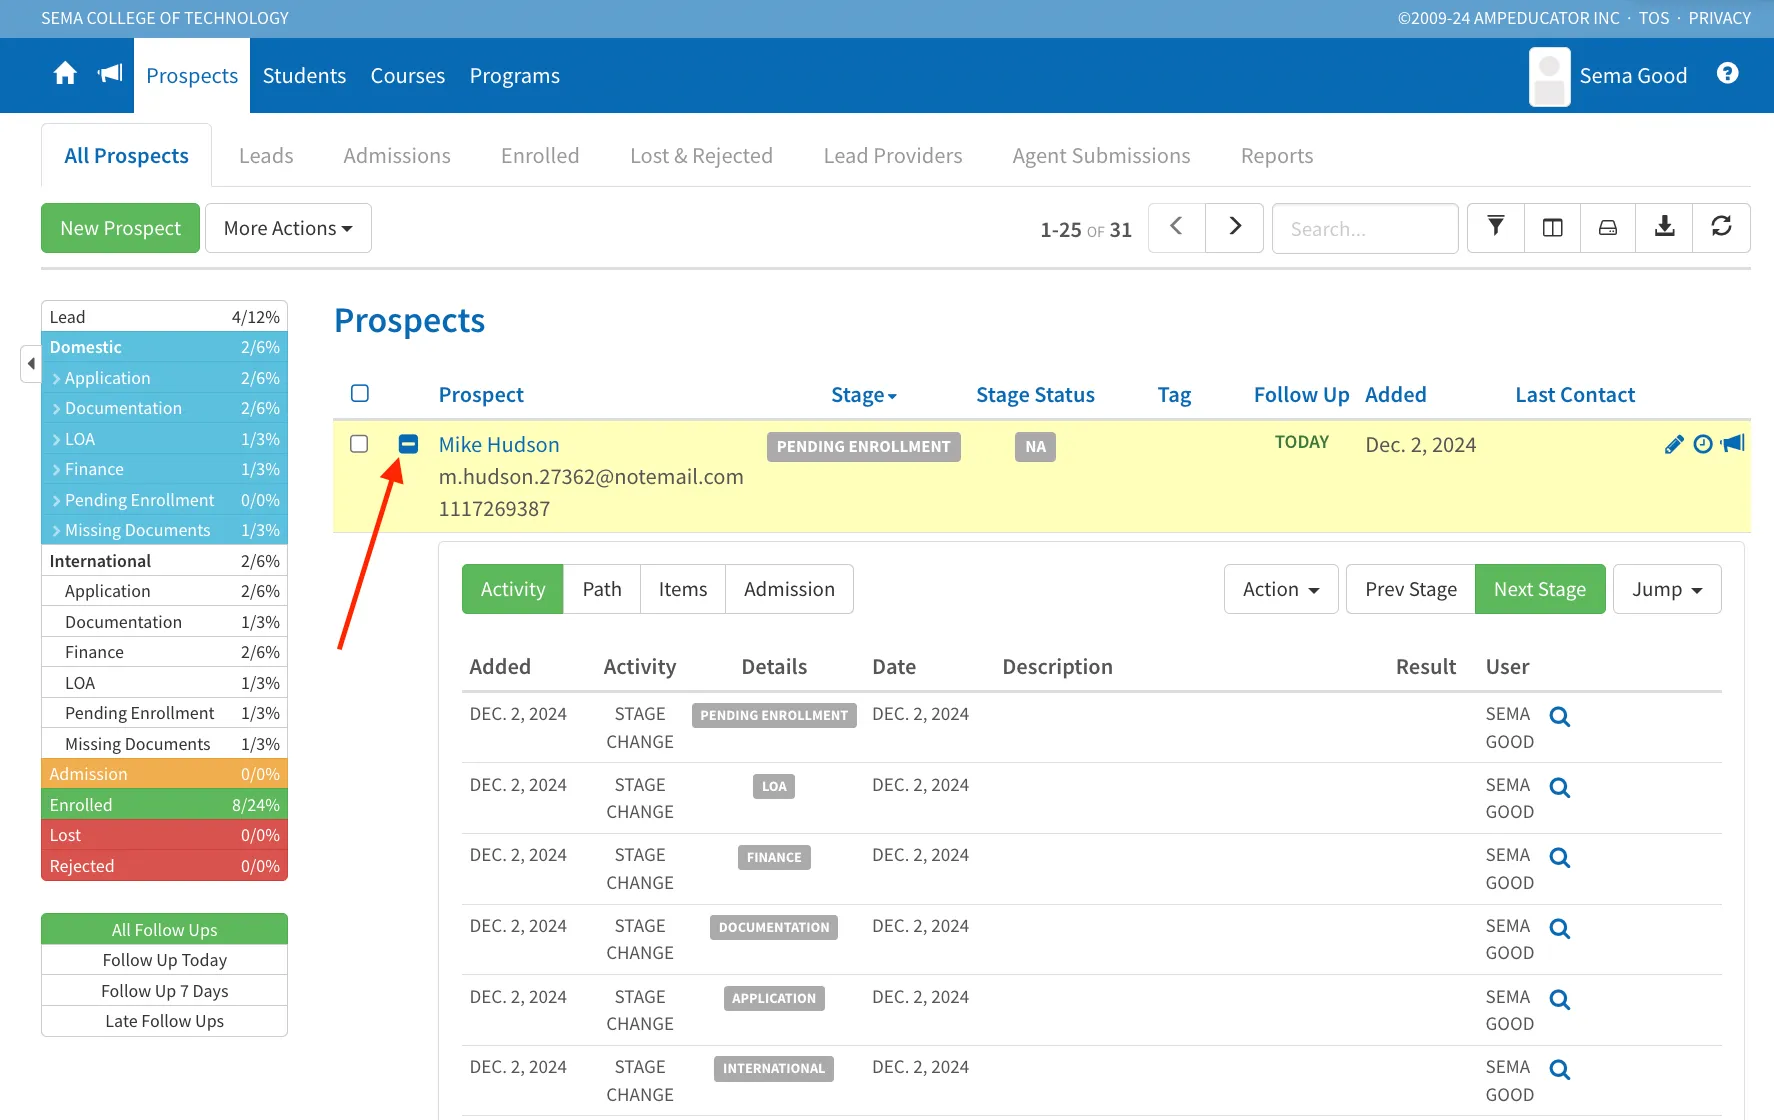View details of the Documentation stage change

tap(1559, 929)
